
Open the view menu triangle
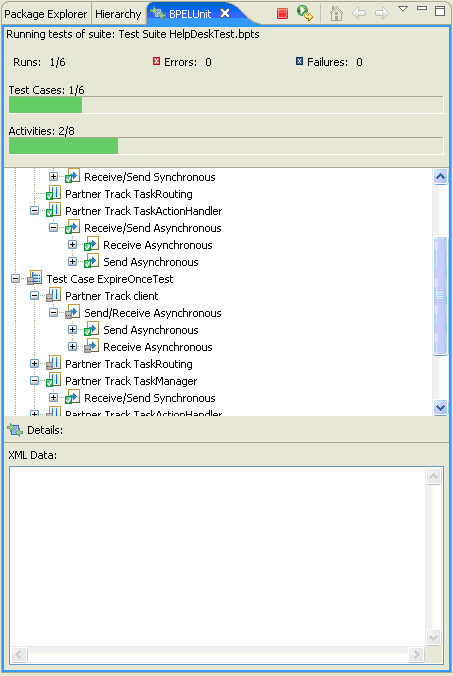pos(403,9)
